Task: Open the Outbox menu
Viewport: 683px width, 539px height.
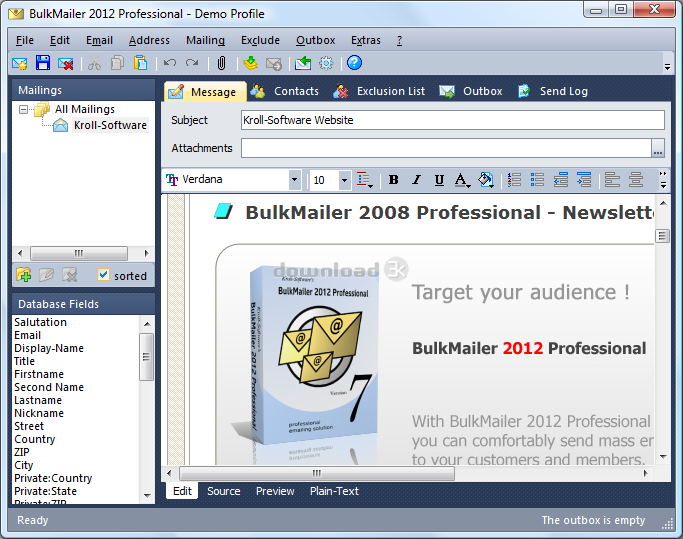Action: click(x=316, y=40)
